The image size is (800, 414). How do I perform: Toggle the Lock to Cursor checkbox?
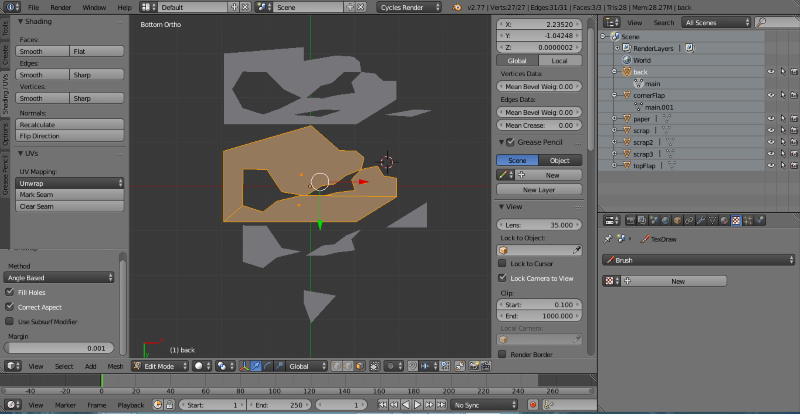[502, 264]
